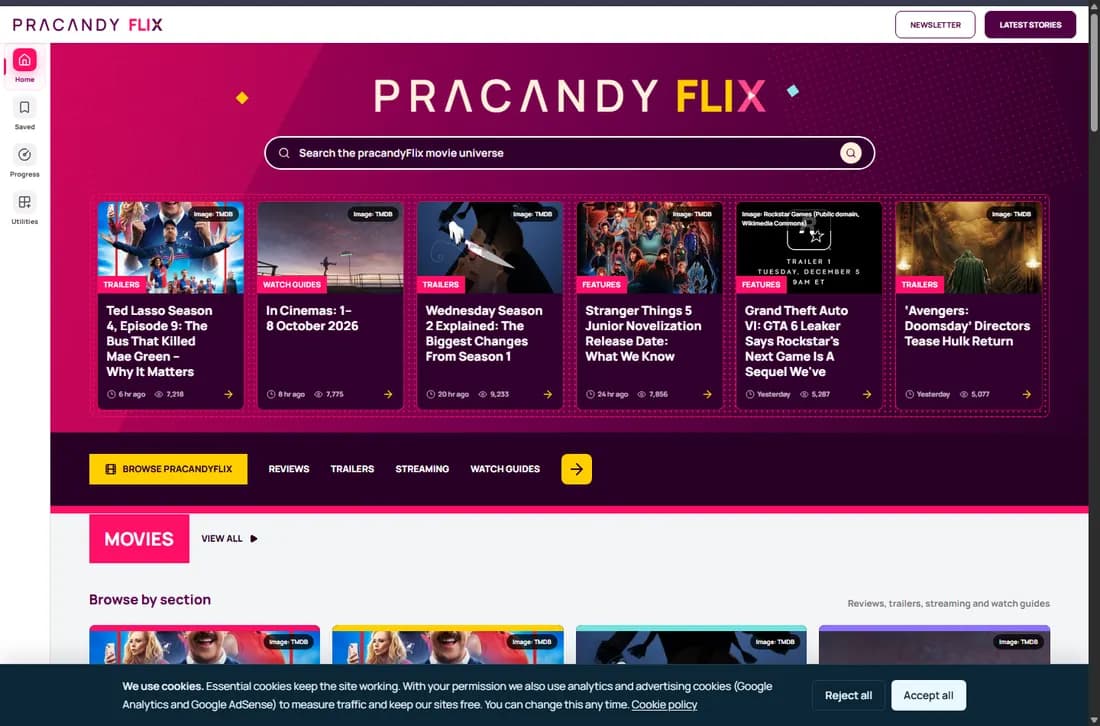Viewport: 1100px width, 726px height.
Task: Open the Trailers category tab
Action: pyautogui.click(x=352, y=469)
